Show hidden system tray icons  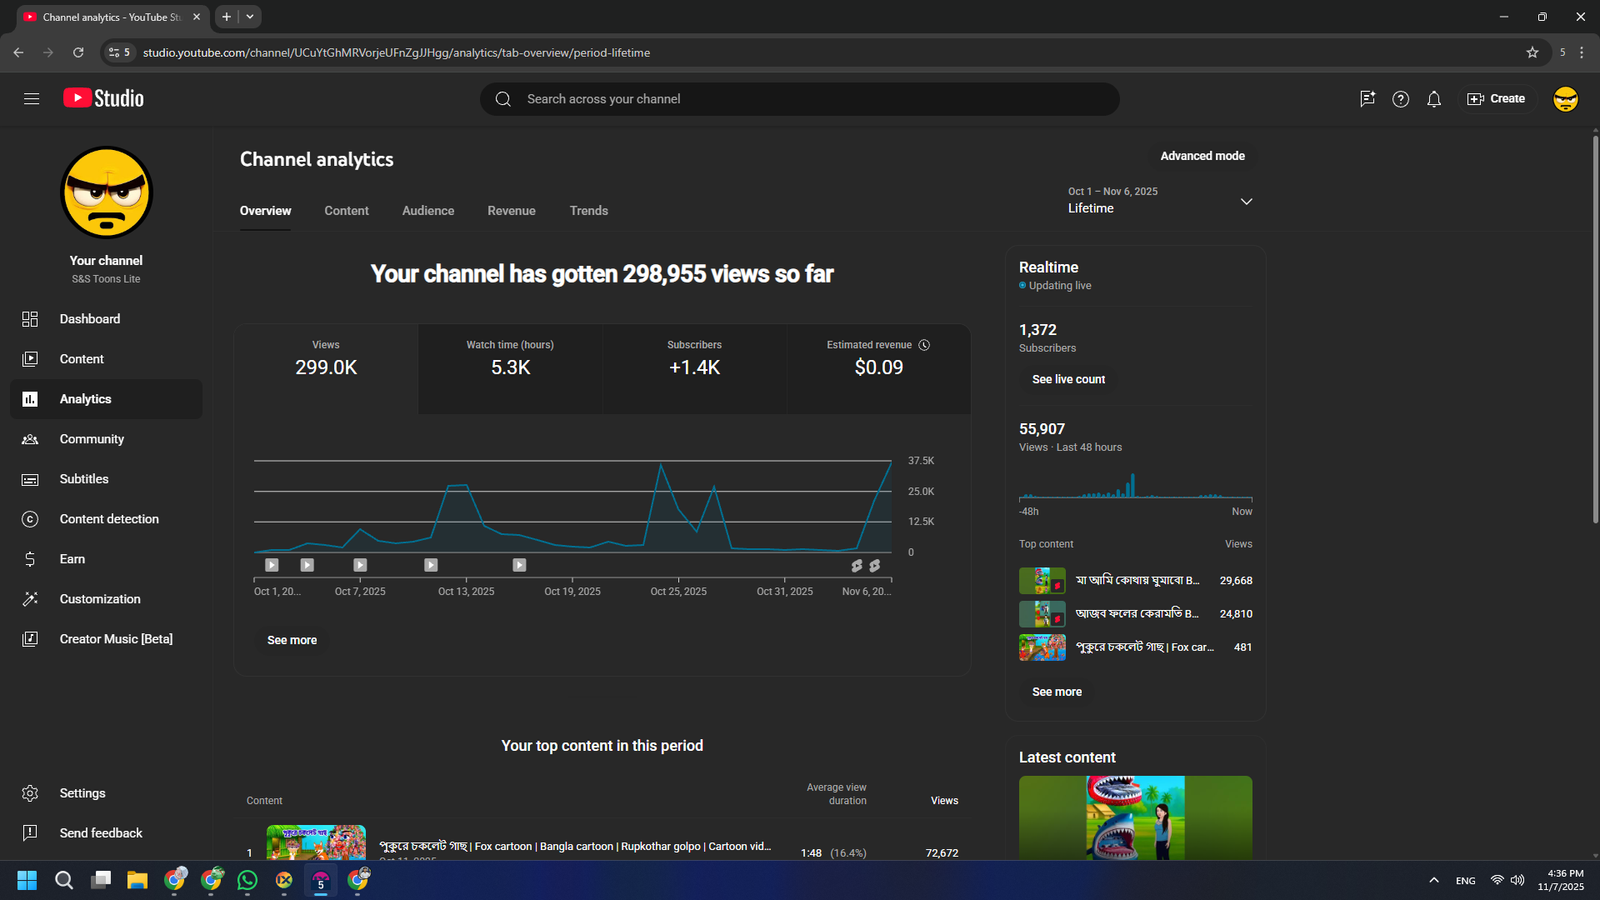[1434, 880]
